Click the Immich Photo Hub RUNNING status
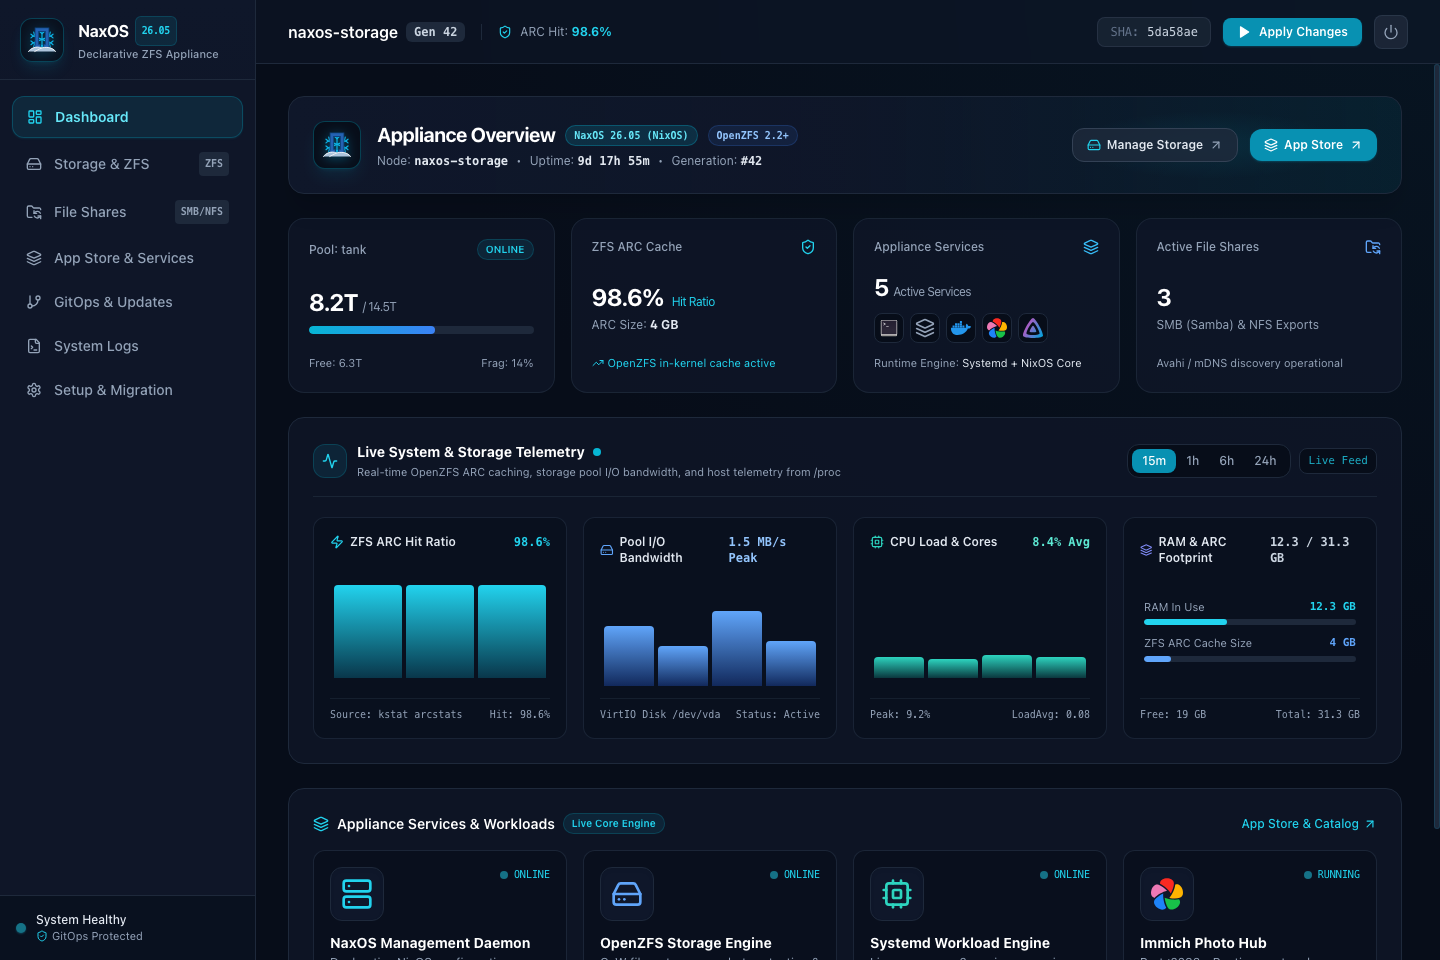This screenshot has height=960, width=1440. [x=1332, y=875]
